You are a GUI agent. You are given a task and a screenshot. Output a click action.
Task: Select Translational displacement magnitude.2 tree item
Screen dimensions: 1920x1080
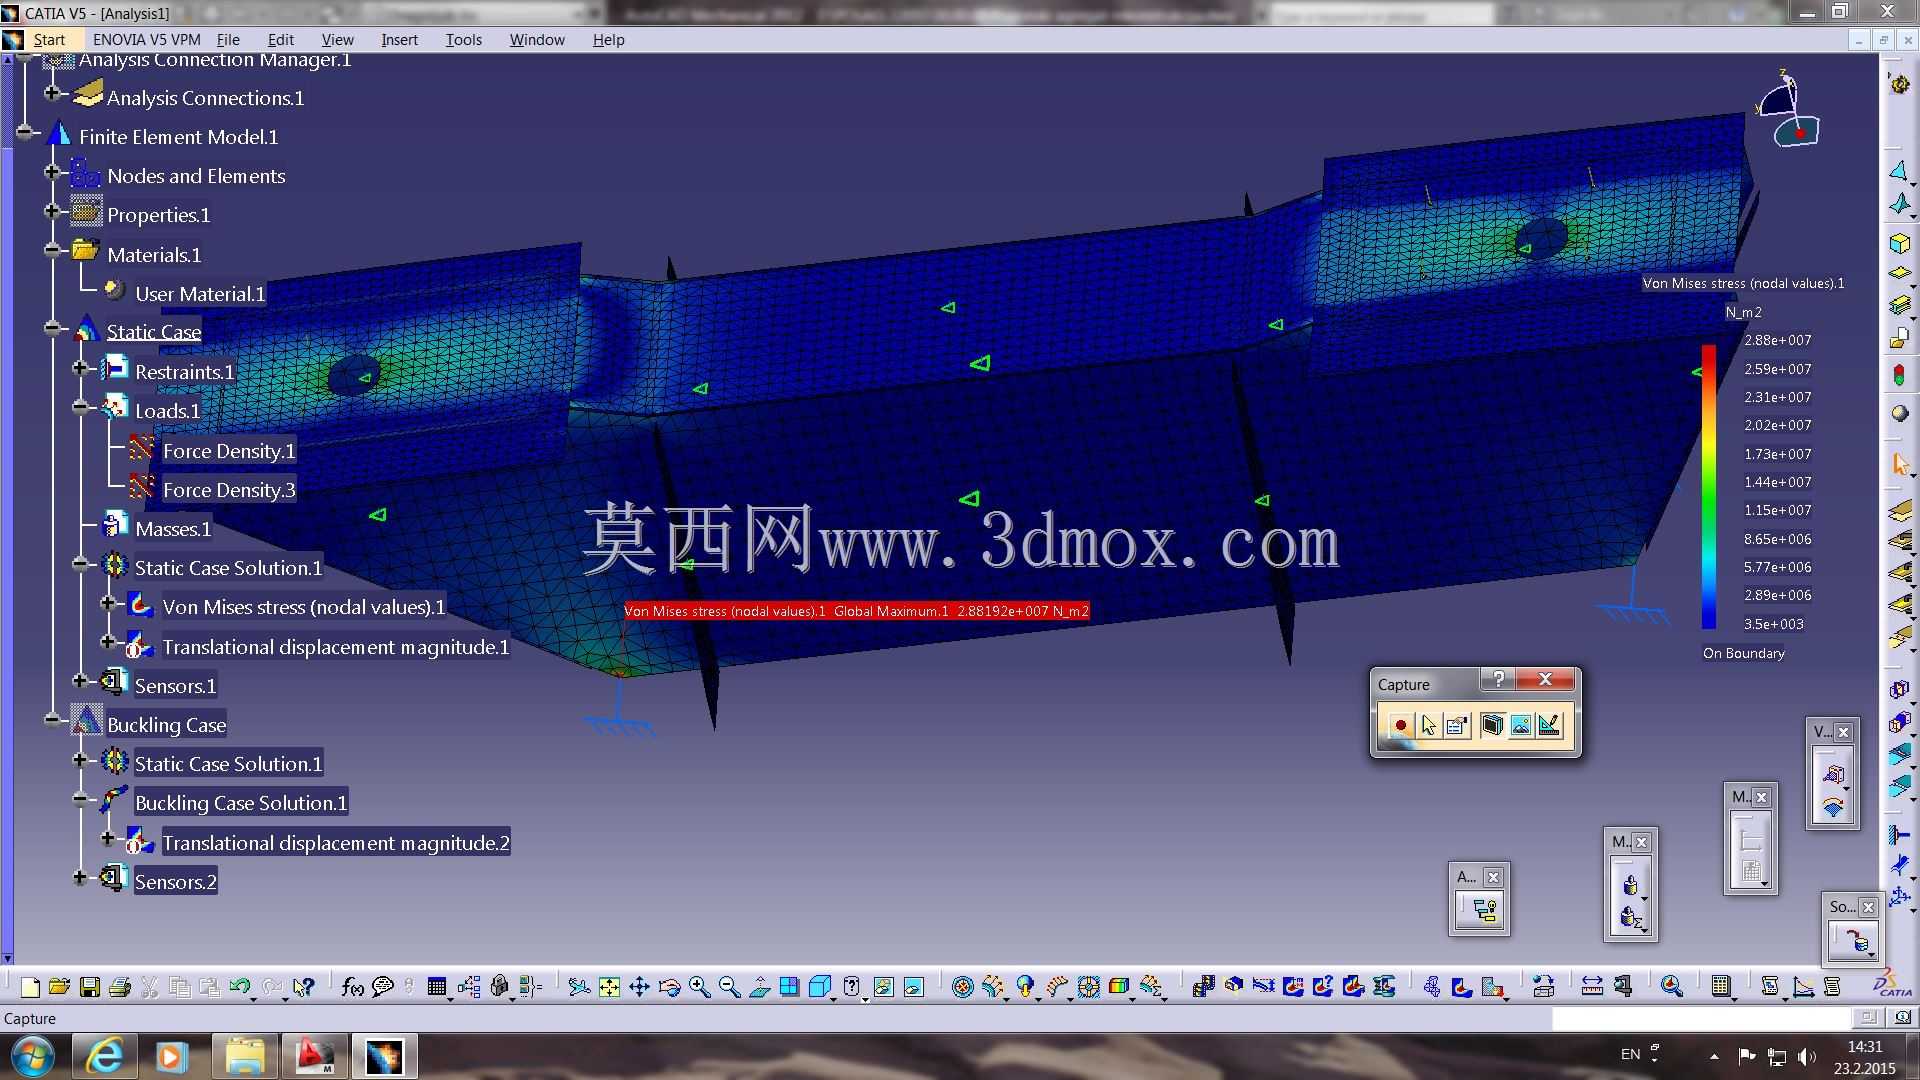pos(336,843)
